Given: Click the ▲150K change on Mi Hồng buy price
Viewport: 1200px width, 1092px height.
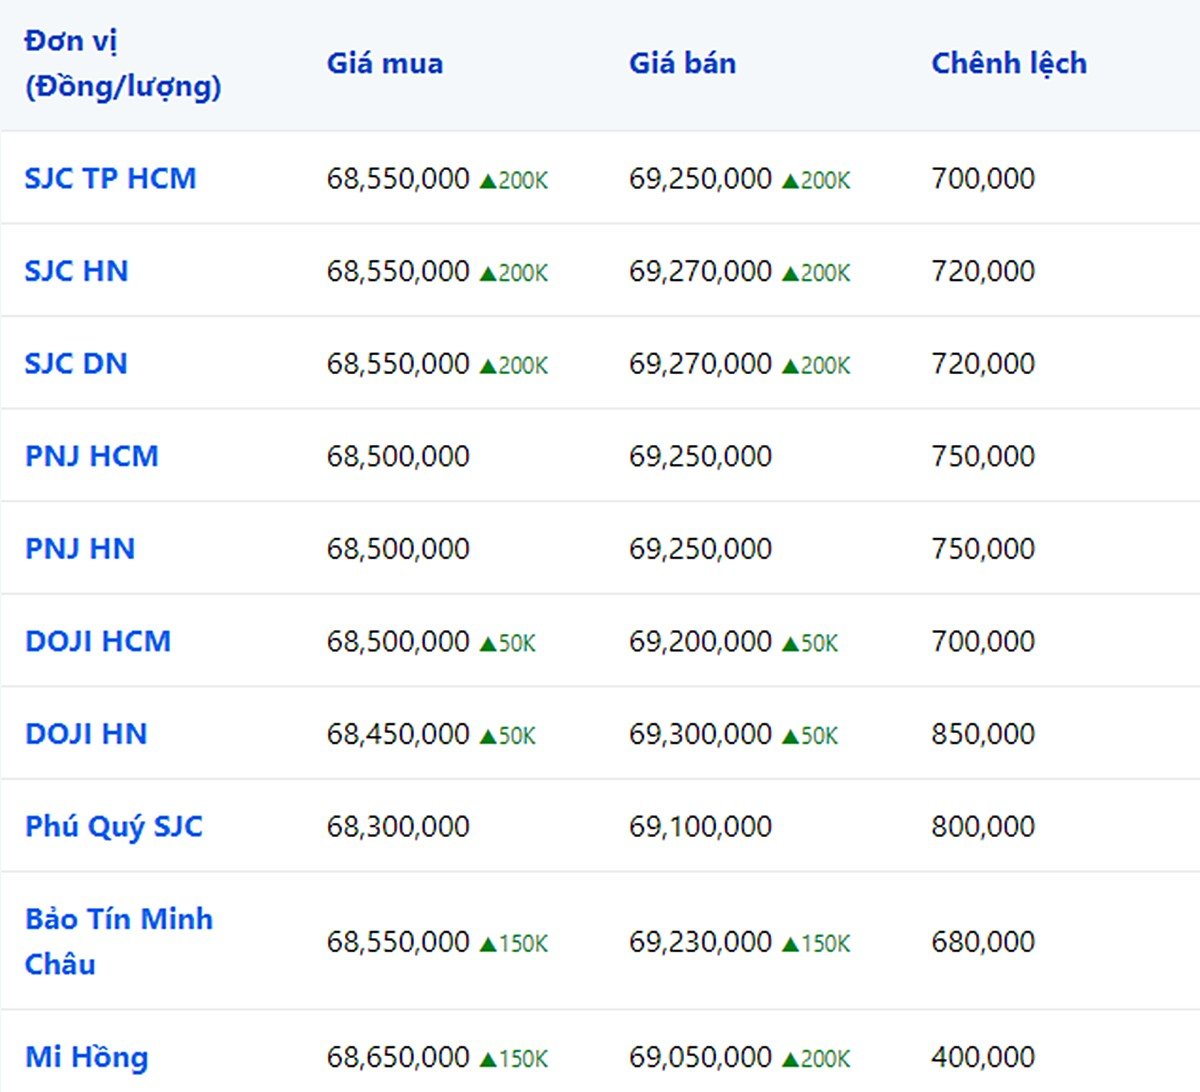Looking at the screenshot, I should (x=514, y=1059).
